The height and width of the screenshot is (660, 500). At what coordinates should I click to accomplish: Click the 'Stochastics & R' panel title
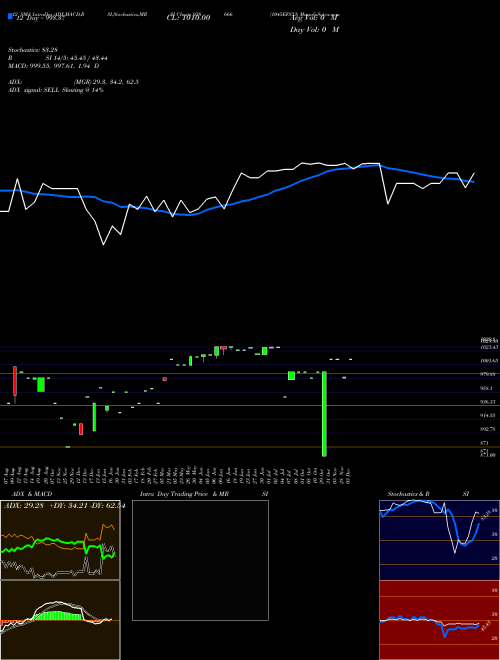[408, 494]
